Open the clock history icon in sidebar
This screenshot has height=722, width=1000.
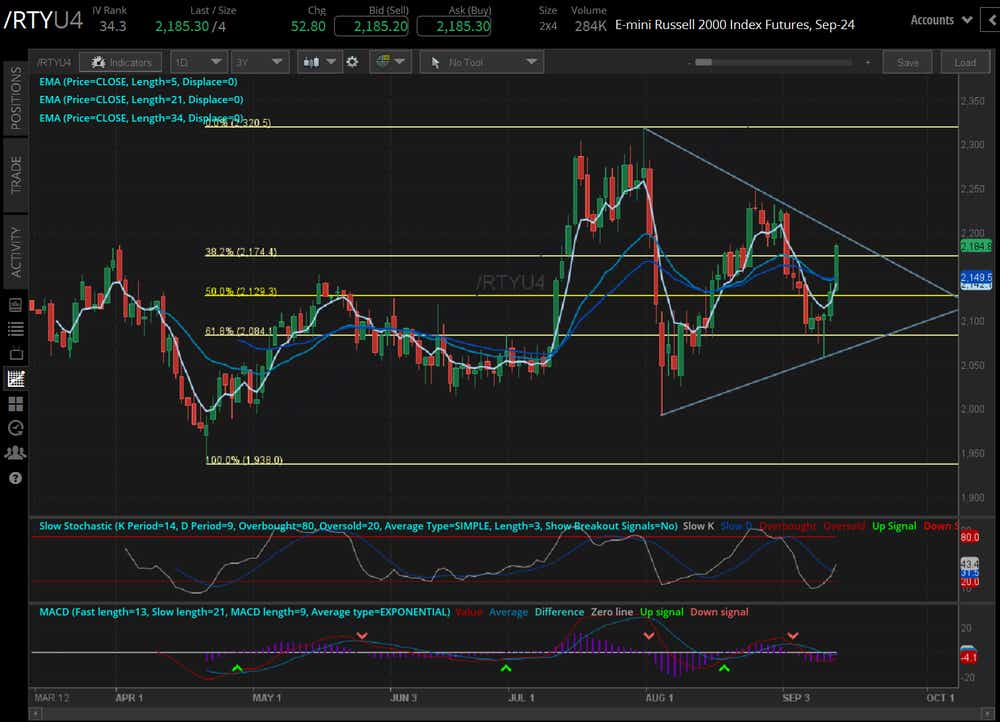coord(15,428)
